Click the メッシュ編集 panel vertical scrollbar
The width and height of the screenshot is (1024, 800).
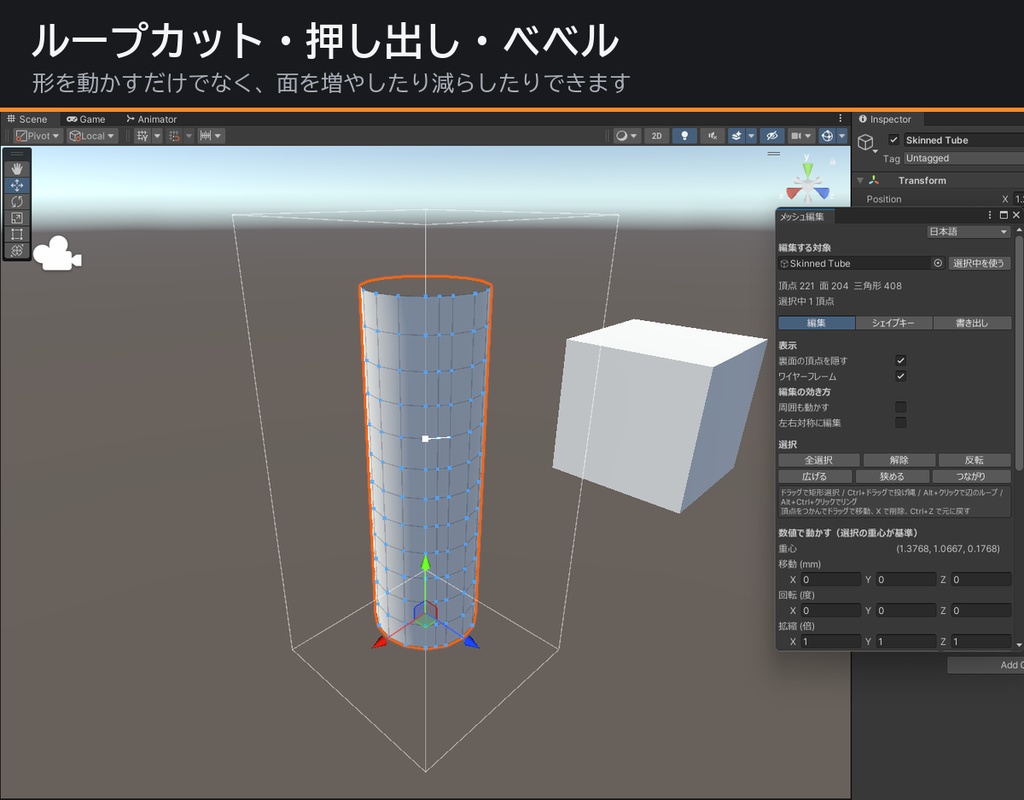(x=1019, y=353)
